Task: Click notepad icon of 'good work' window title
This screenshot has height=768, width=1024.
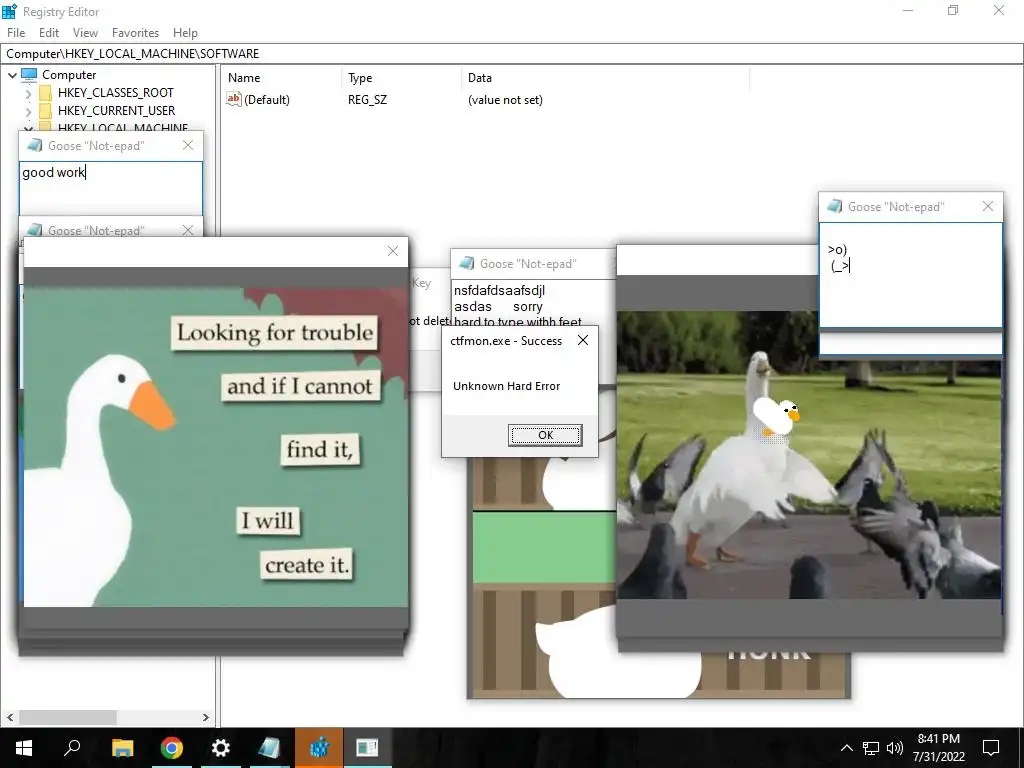Action: (x=35, y=145)
